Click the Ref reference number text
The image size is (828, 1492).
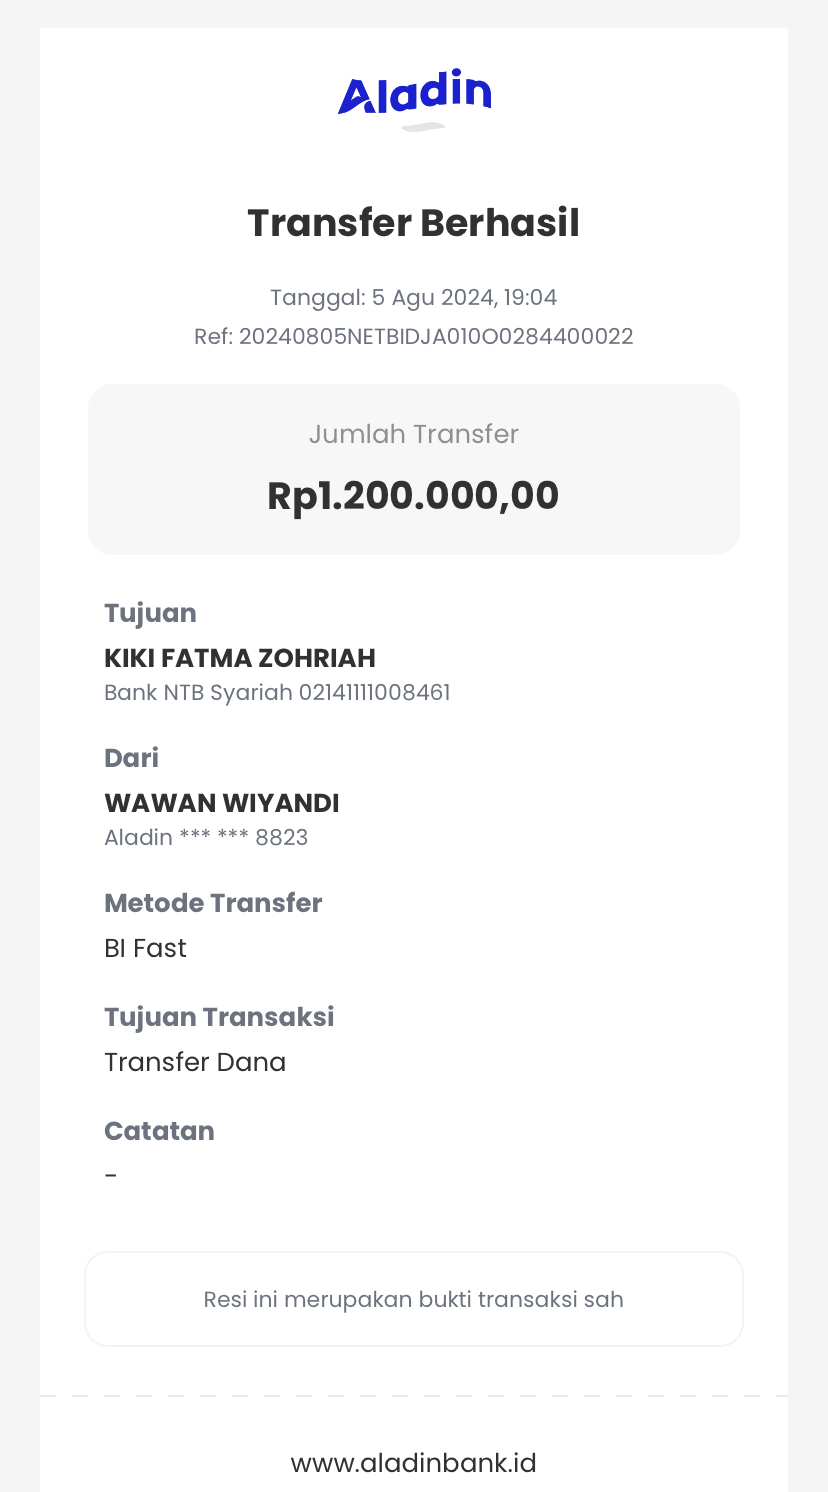[x=414, y=336]
